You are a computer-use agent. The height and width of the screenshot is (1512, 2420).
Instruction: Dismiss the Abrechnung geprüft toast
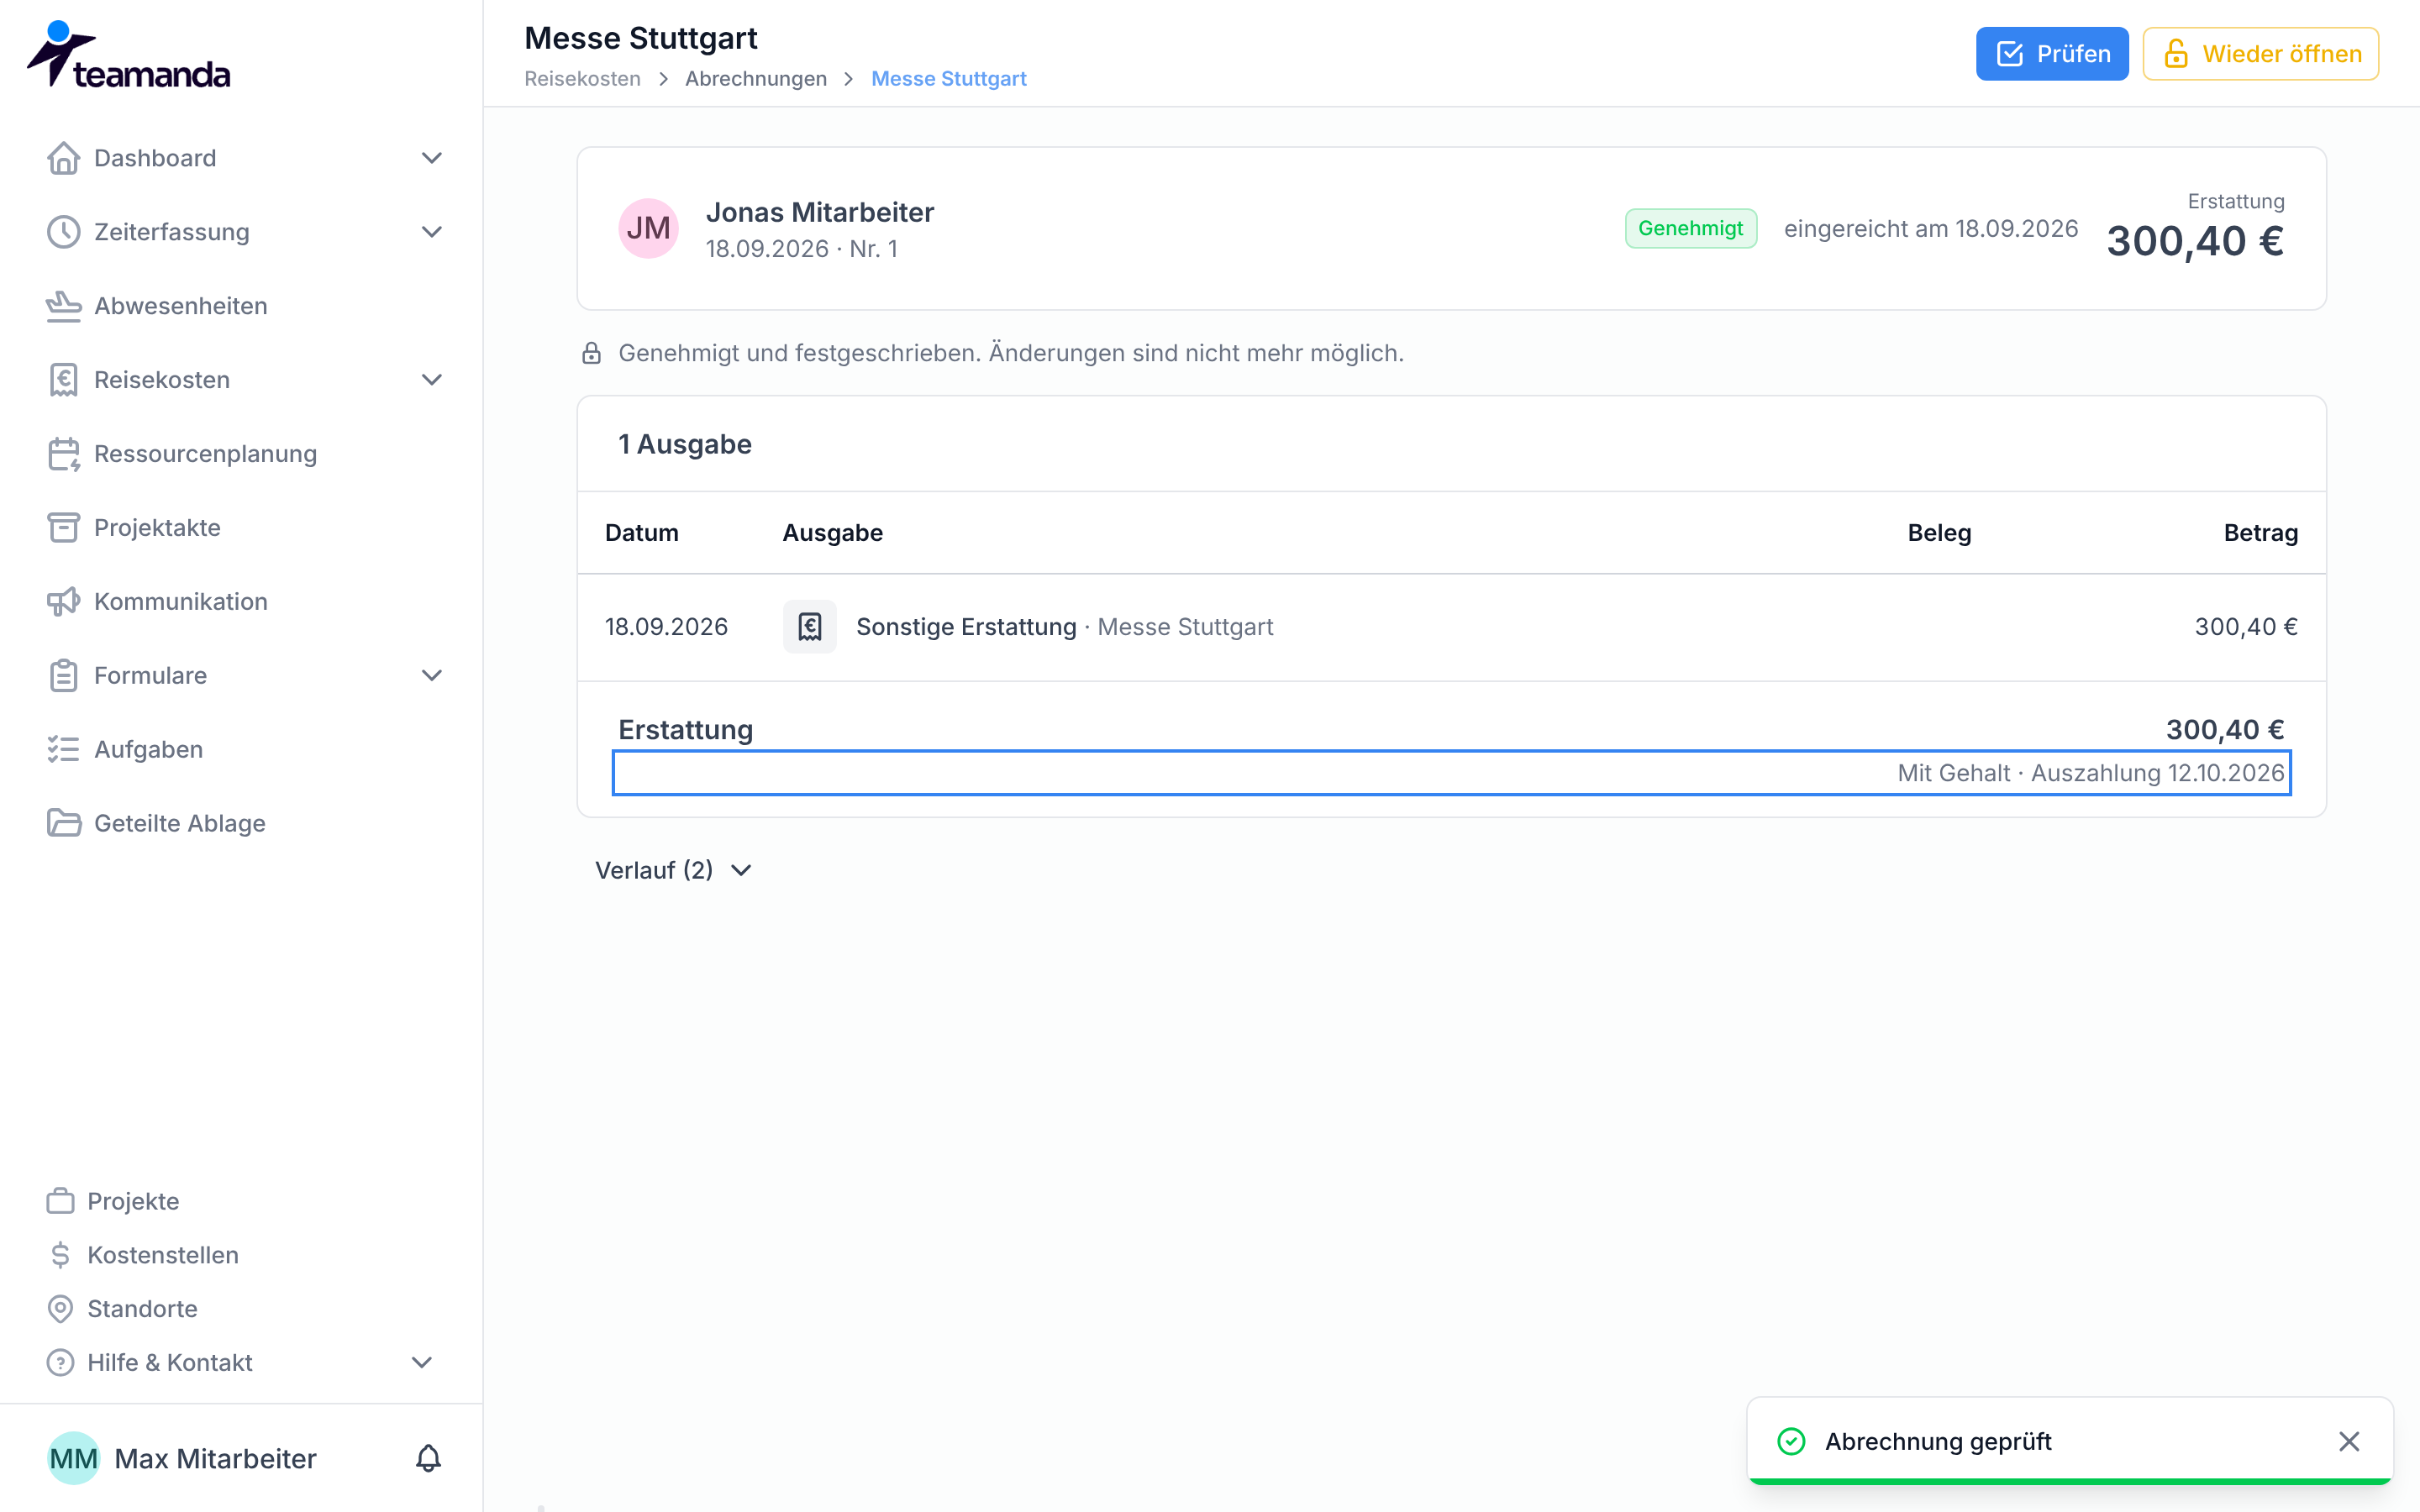[2349, 1441]
